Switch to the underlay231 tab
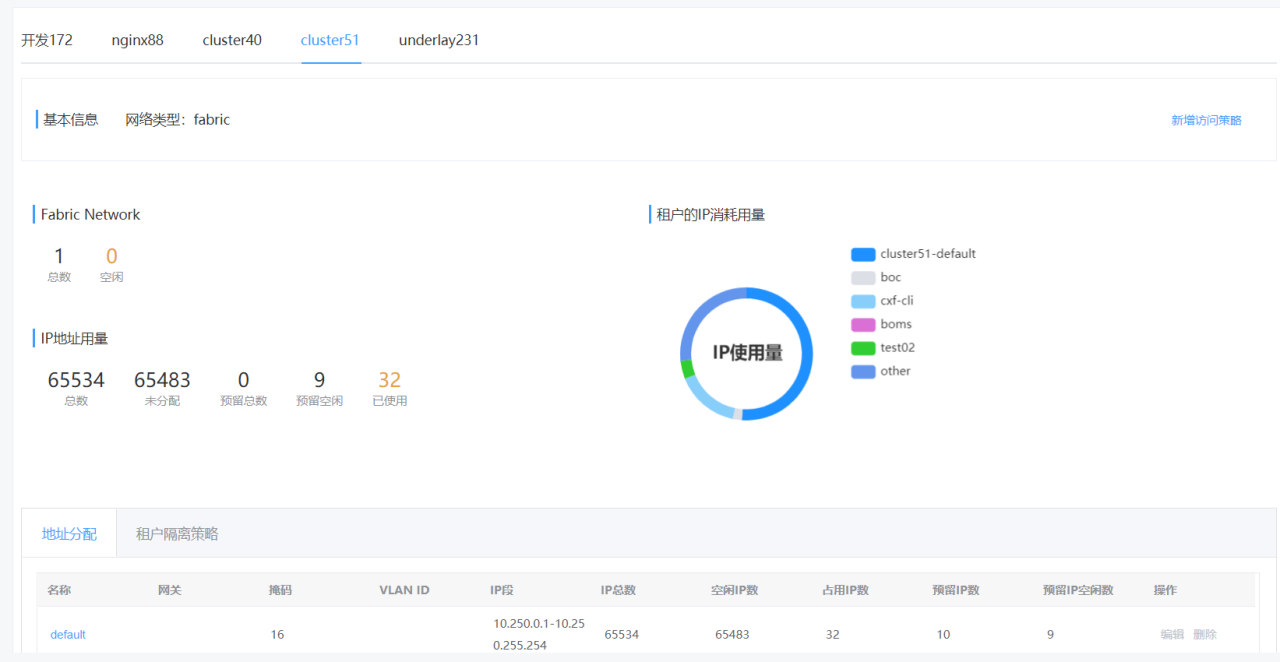Viewport: 1280px width, 662px height. tap(439, 40)
